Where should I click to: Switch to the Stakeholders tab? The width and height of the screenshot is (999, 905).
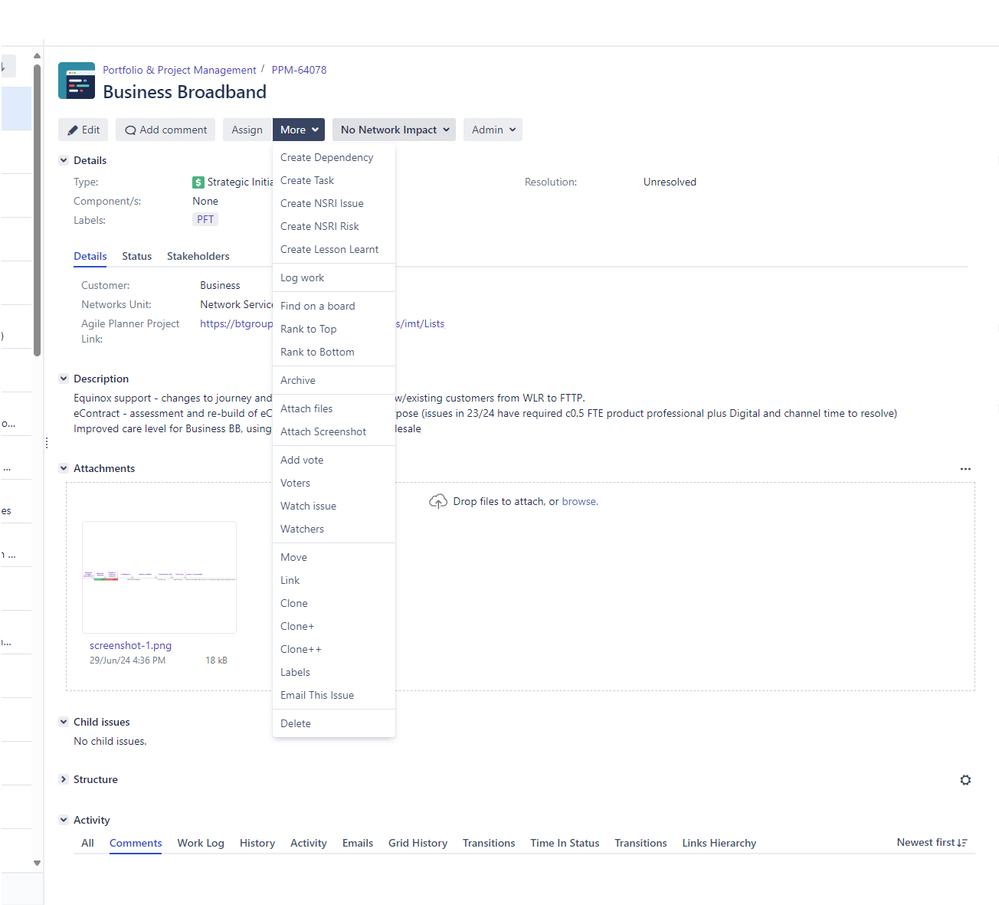coord(198,256)
